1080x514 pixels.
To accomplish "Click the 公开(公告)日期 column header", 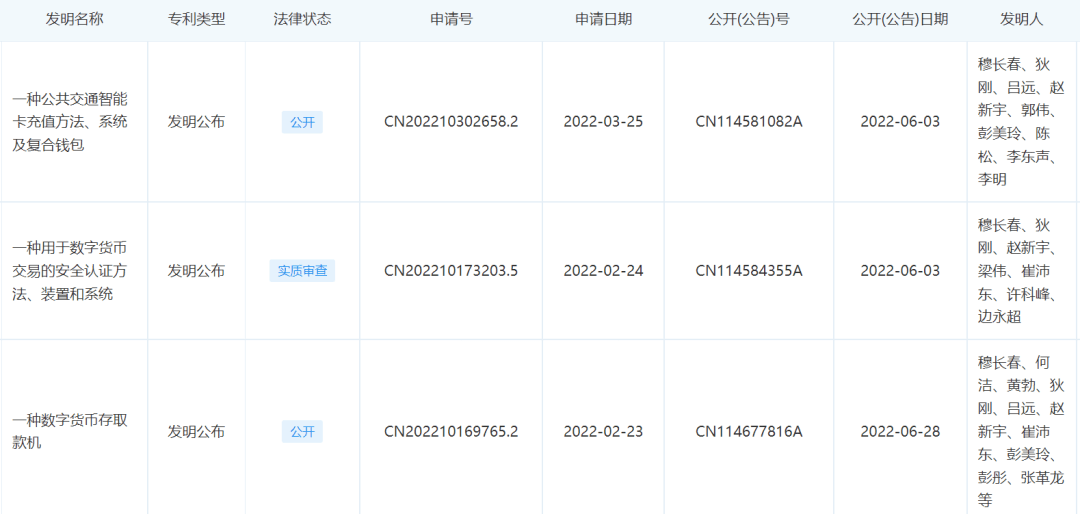I will pyautogui.click(x=900, y=19).
